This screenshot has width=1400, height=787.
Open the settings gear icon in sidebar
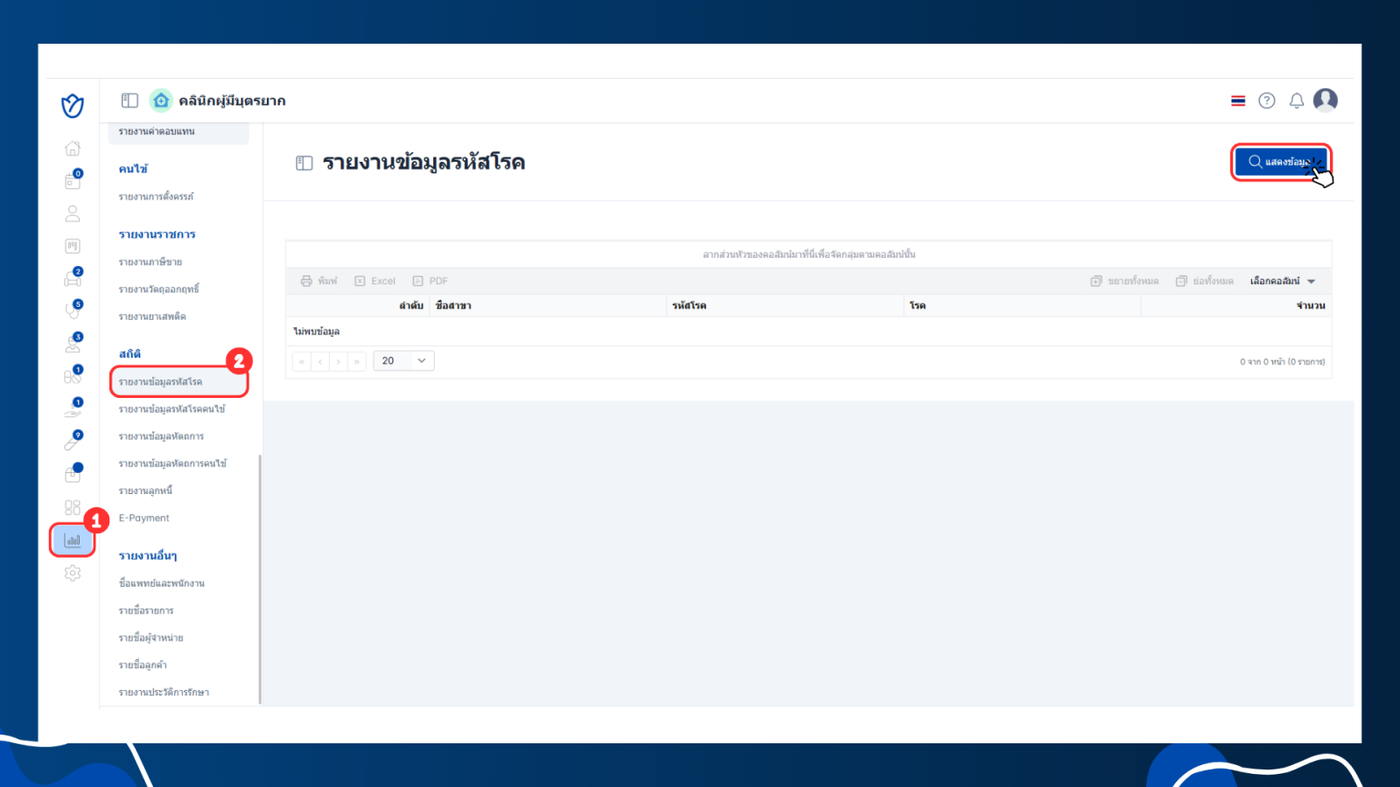72,573
